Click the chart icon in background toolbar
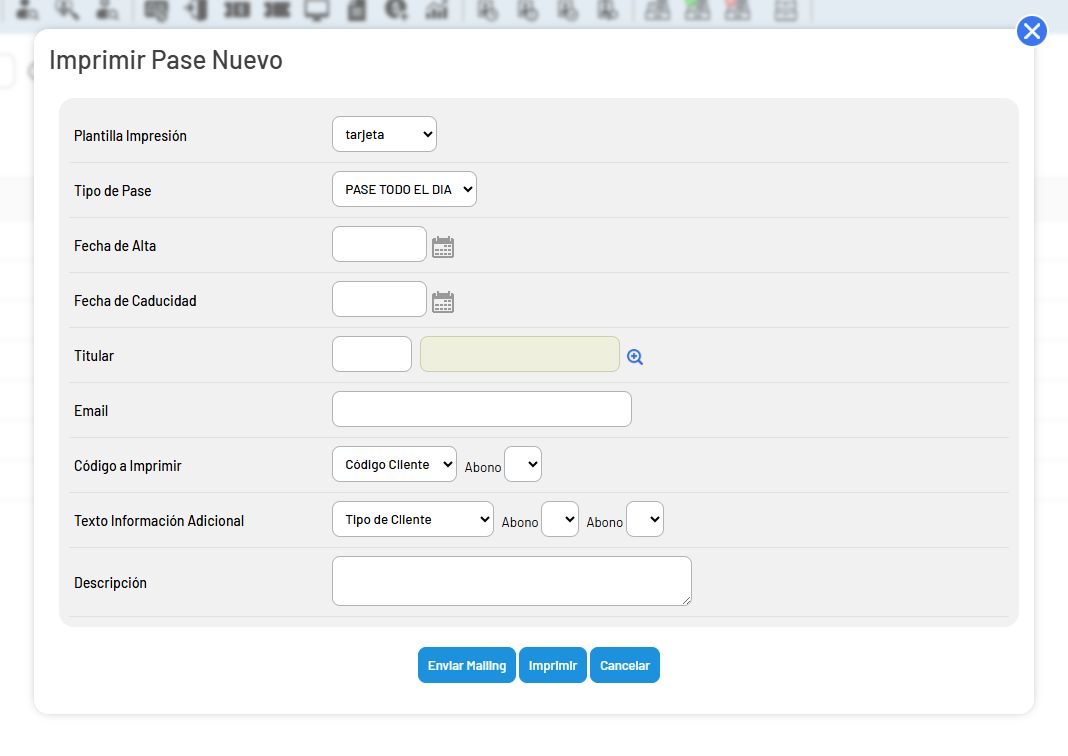 click(437, 10)
